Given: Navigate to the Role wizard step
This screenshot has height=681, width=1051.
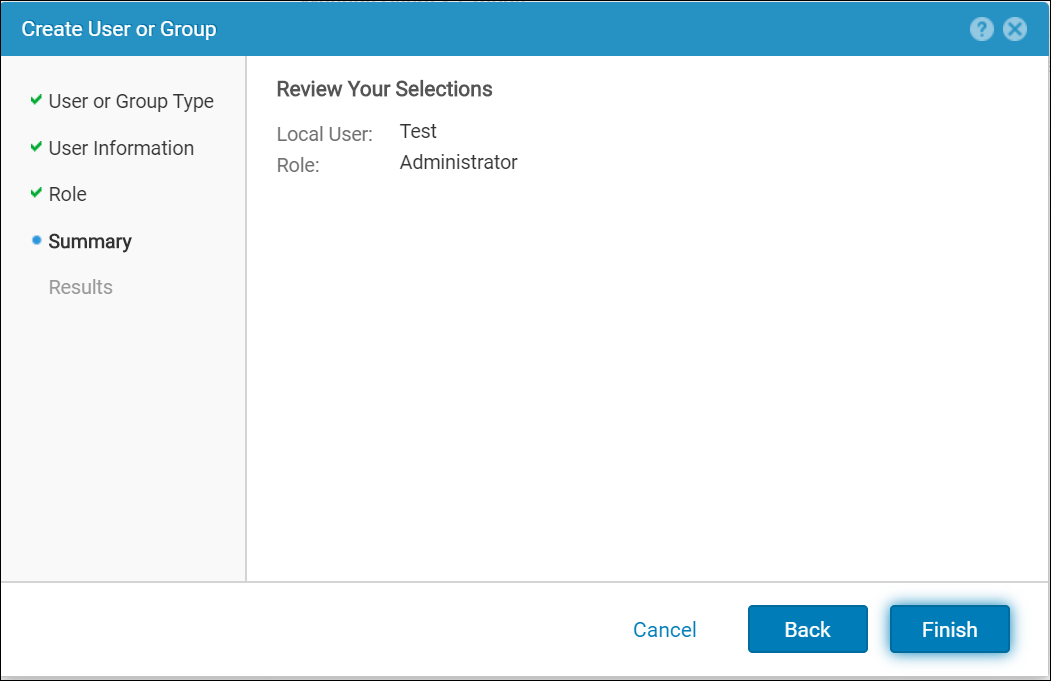Looking at the screenshot, I should 67,194.
